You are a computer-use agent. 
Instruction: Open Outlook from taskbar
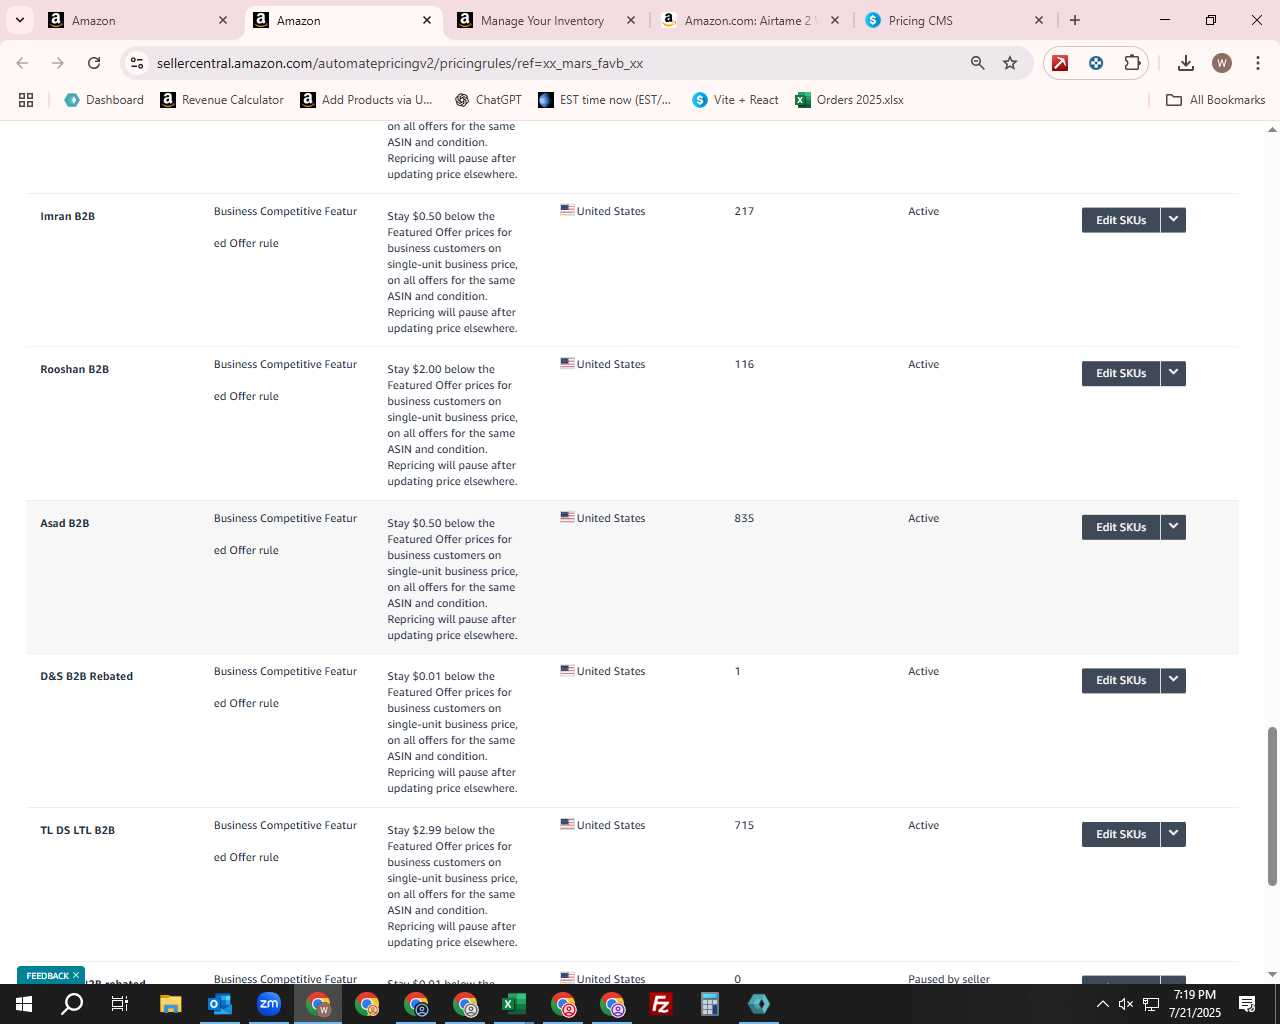pos(219,1004)
